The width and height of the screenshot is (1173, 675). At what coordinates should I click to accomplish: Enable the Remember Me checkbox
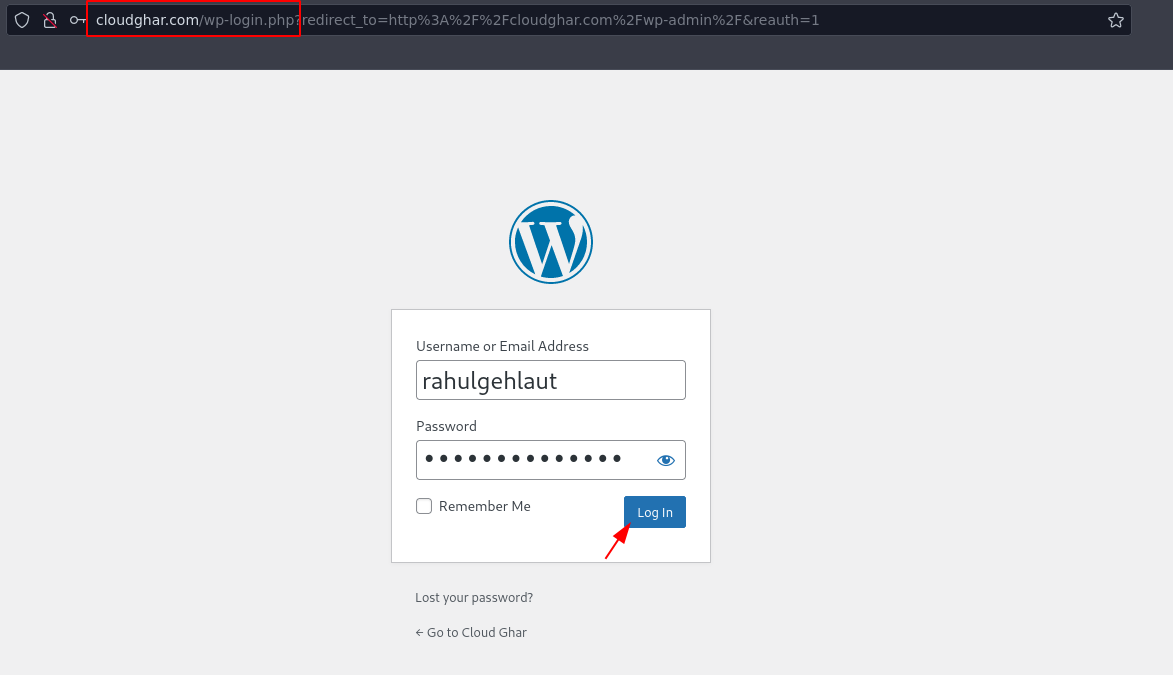pyautogui.click(x=424, y=506)
